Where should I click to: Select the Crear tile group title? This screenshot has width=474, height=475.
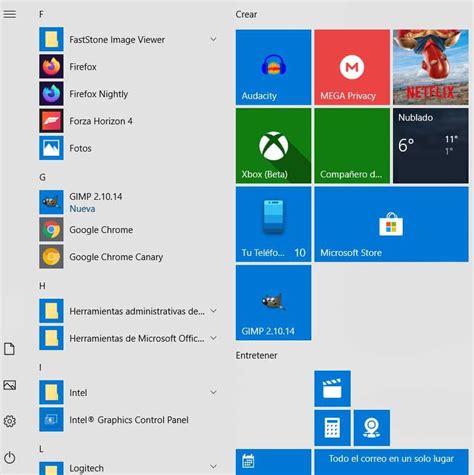(246, 14)
